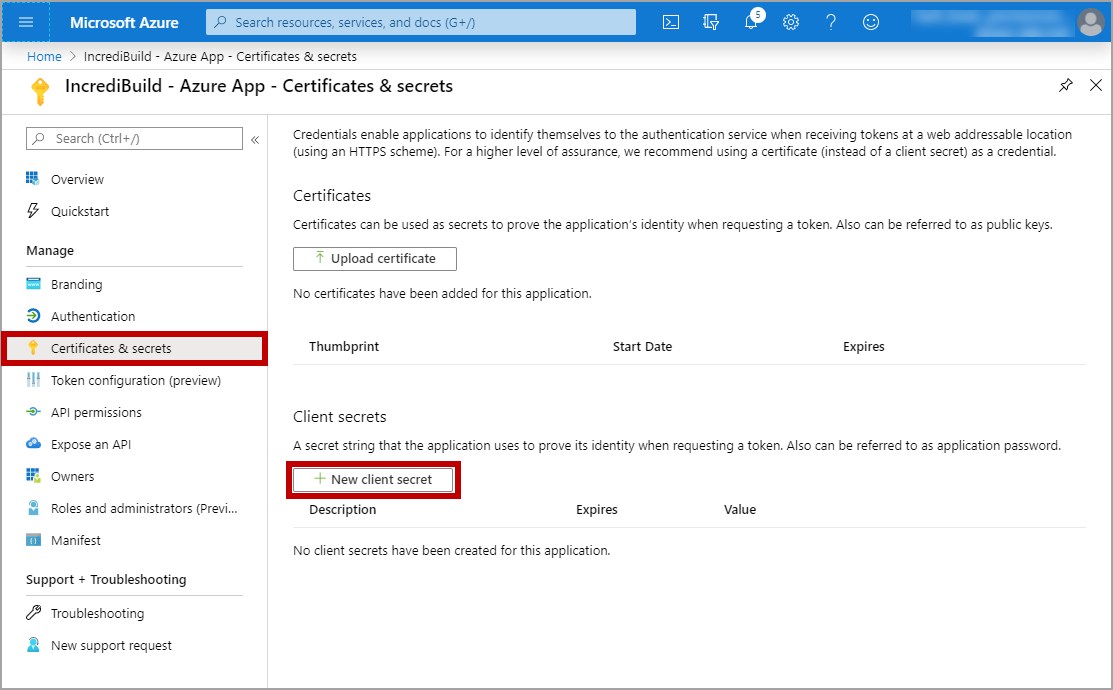Image resolution: width=1113 pixels, height=690 pixels.
Task: Click the New client secret button
Action: click(373, 479)
